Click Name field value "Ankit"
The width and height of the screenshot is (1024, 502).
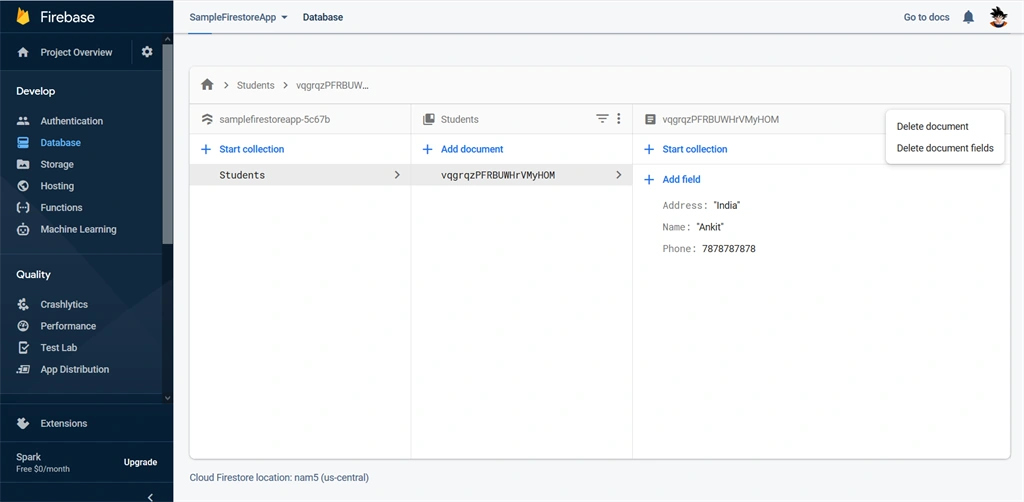(711, 227)
